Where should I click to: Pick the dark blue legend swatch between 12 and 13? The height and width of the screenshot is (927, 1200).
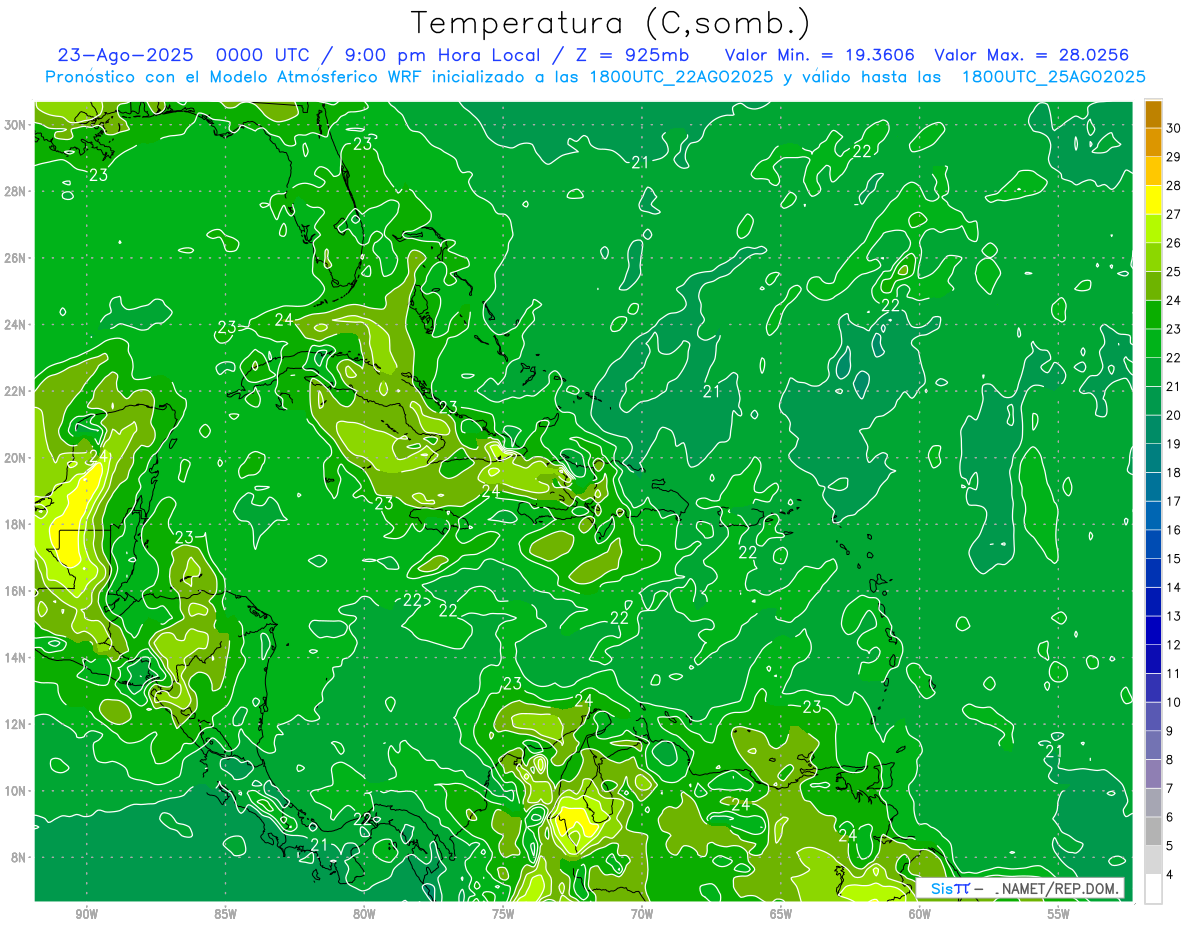click(1153, 630)
